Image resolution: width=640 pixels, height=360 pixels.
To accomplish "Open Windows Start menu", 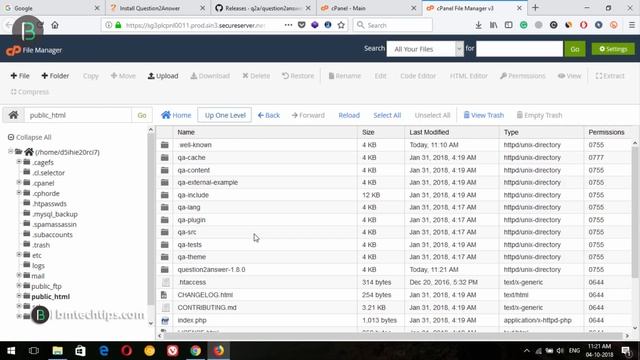I will pos(11,351).
